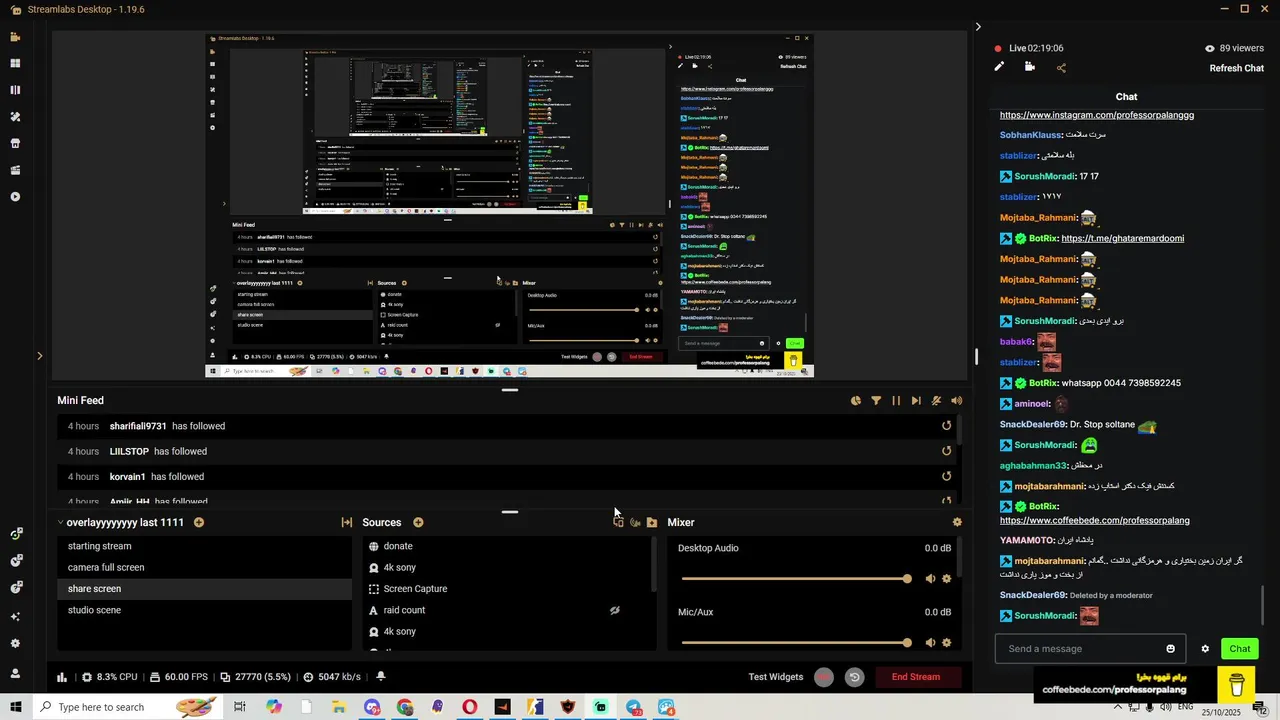1280x720 pixels.
Task: Edit stream info pencil icon
Action: [x=999, y=67]
